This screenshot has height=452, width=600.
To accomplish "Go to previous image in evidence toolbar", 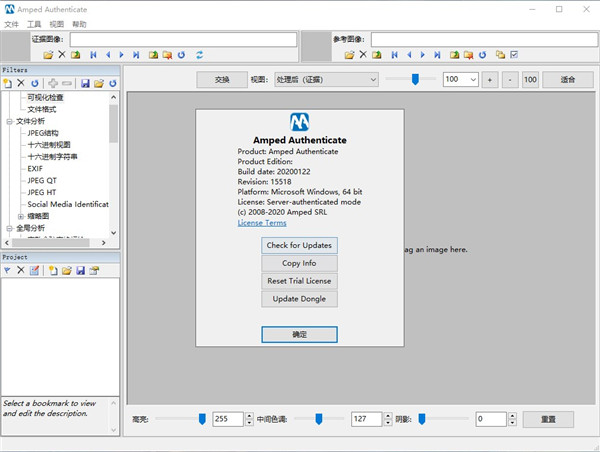I will [x=108, y=55].
